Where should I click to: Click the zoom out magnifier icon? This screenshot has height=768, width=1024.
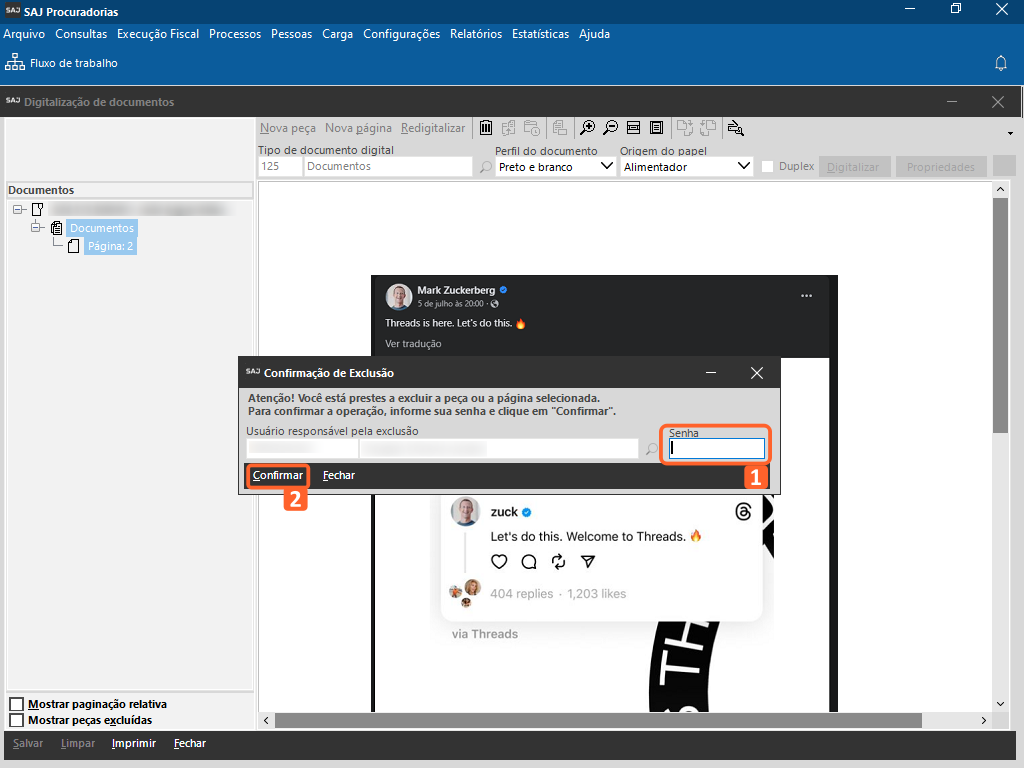610,128
